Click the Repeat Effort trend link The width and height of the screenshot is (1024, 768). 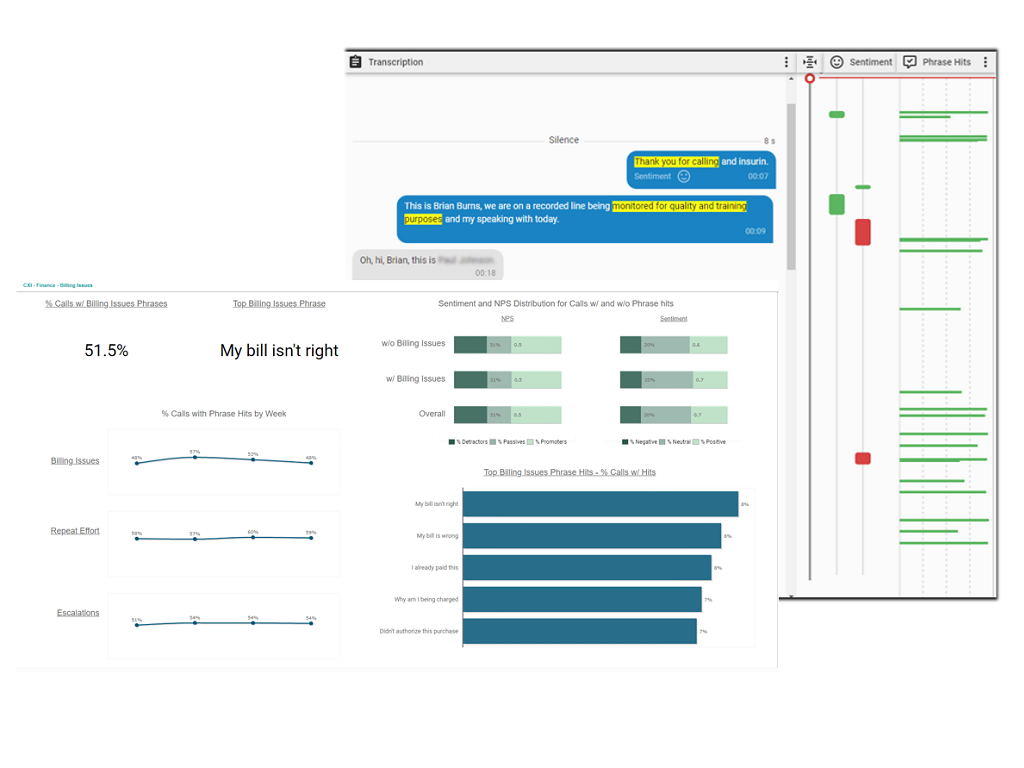tap(75, 531)
